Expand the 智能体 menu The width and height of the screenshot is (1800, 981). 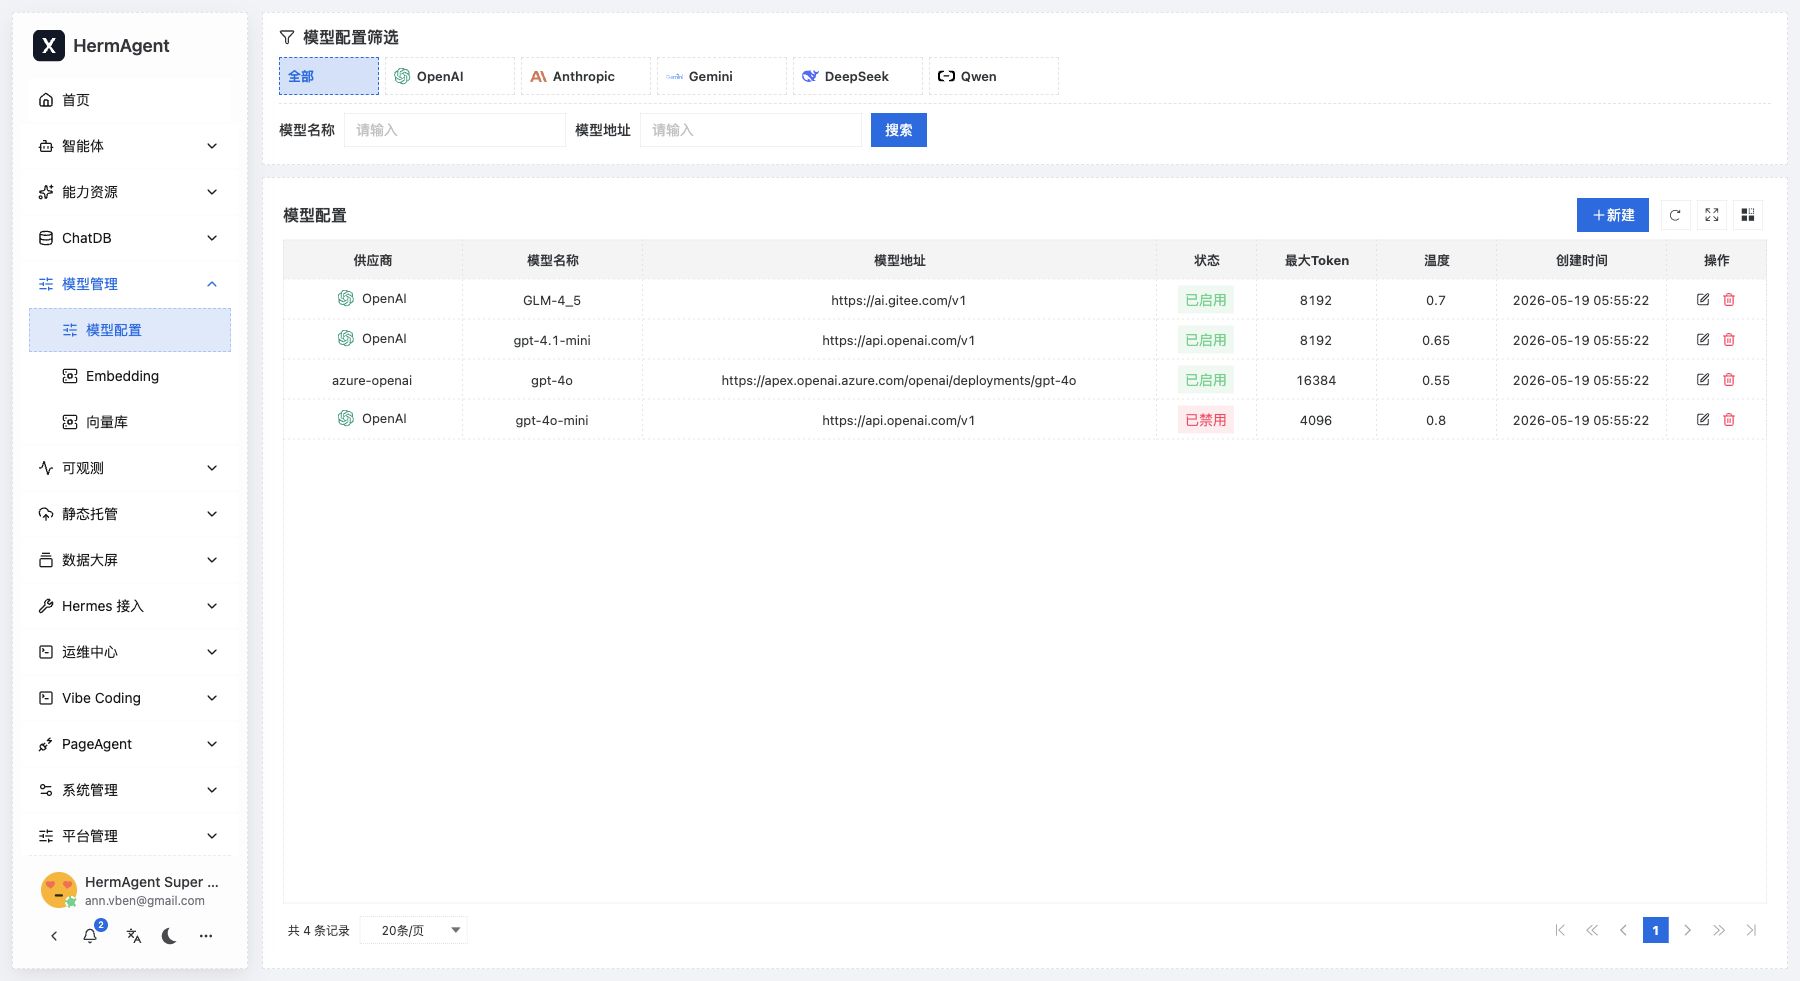click(x=130, y=146)
